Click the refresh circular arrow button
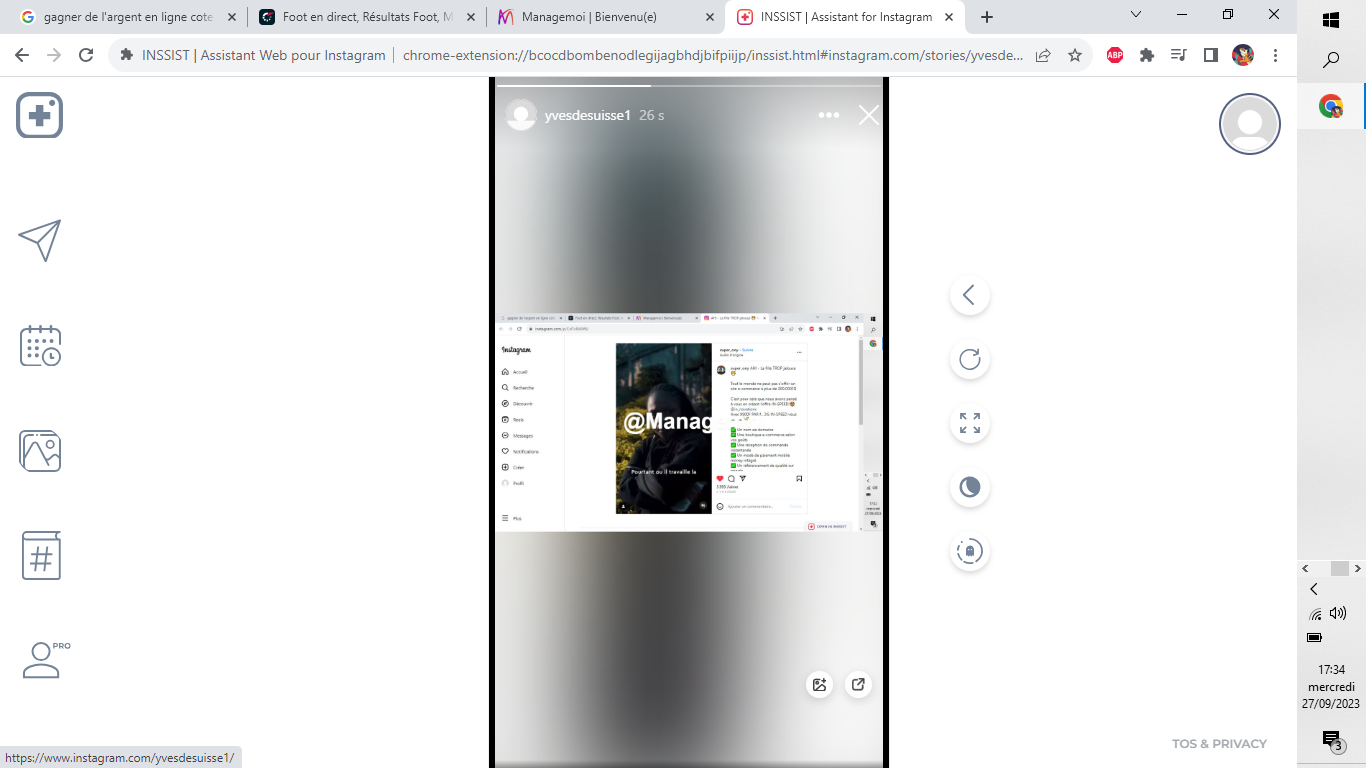 coord(969,360)
